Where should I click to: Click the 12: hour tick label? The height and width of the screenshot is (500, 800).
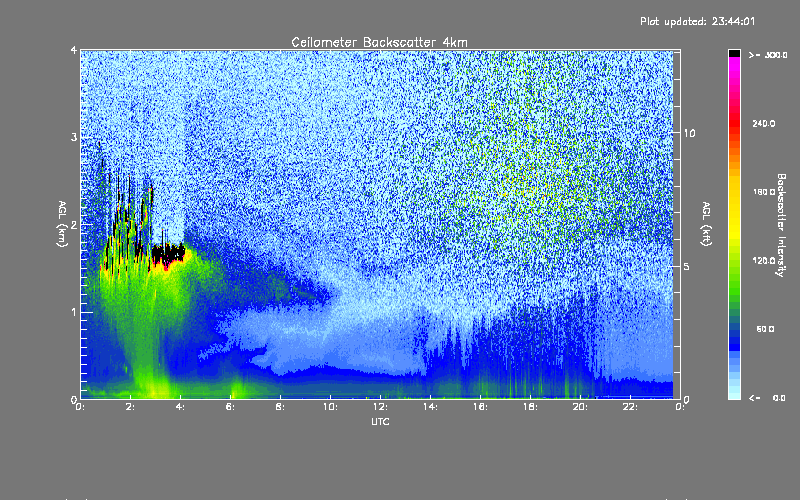(x=380, y=407)
